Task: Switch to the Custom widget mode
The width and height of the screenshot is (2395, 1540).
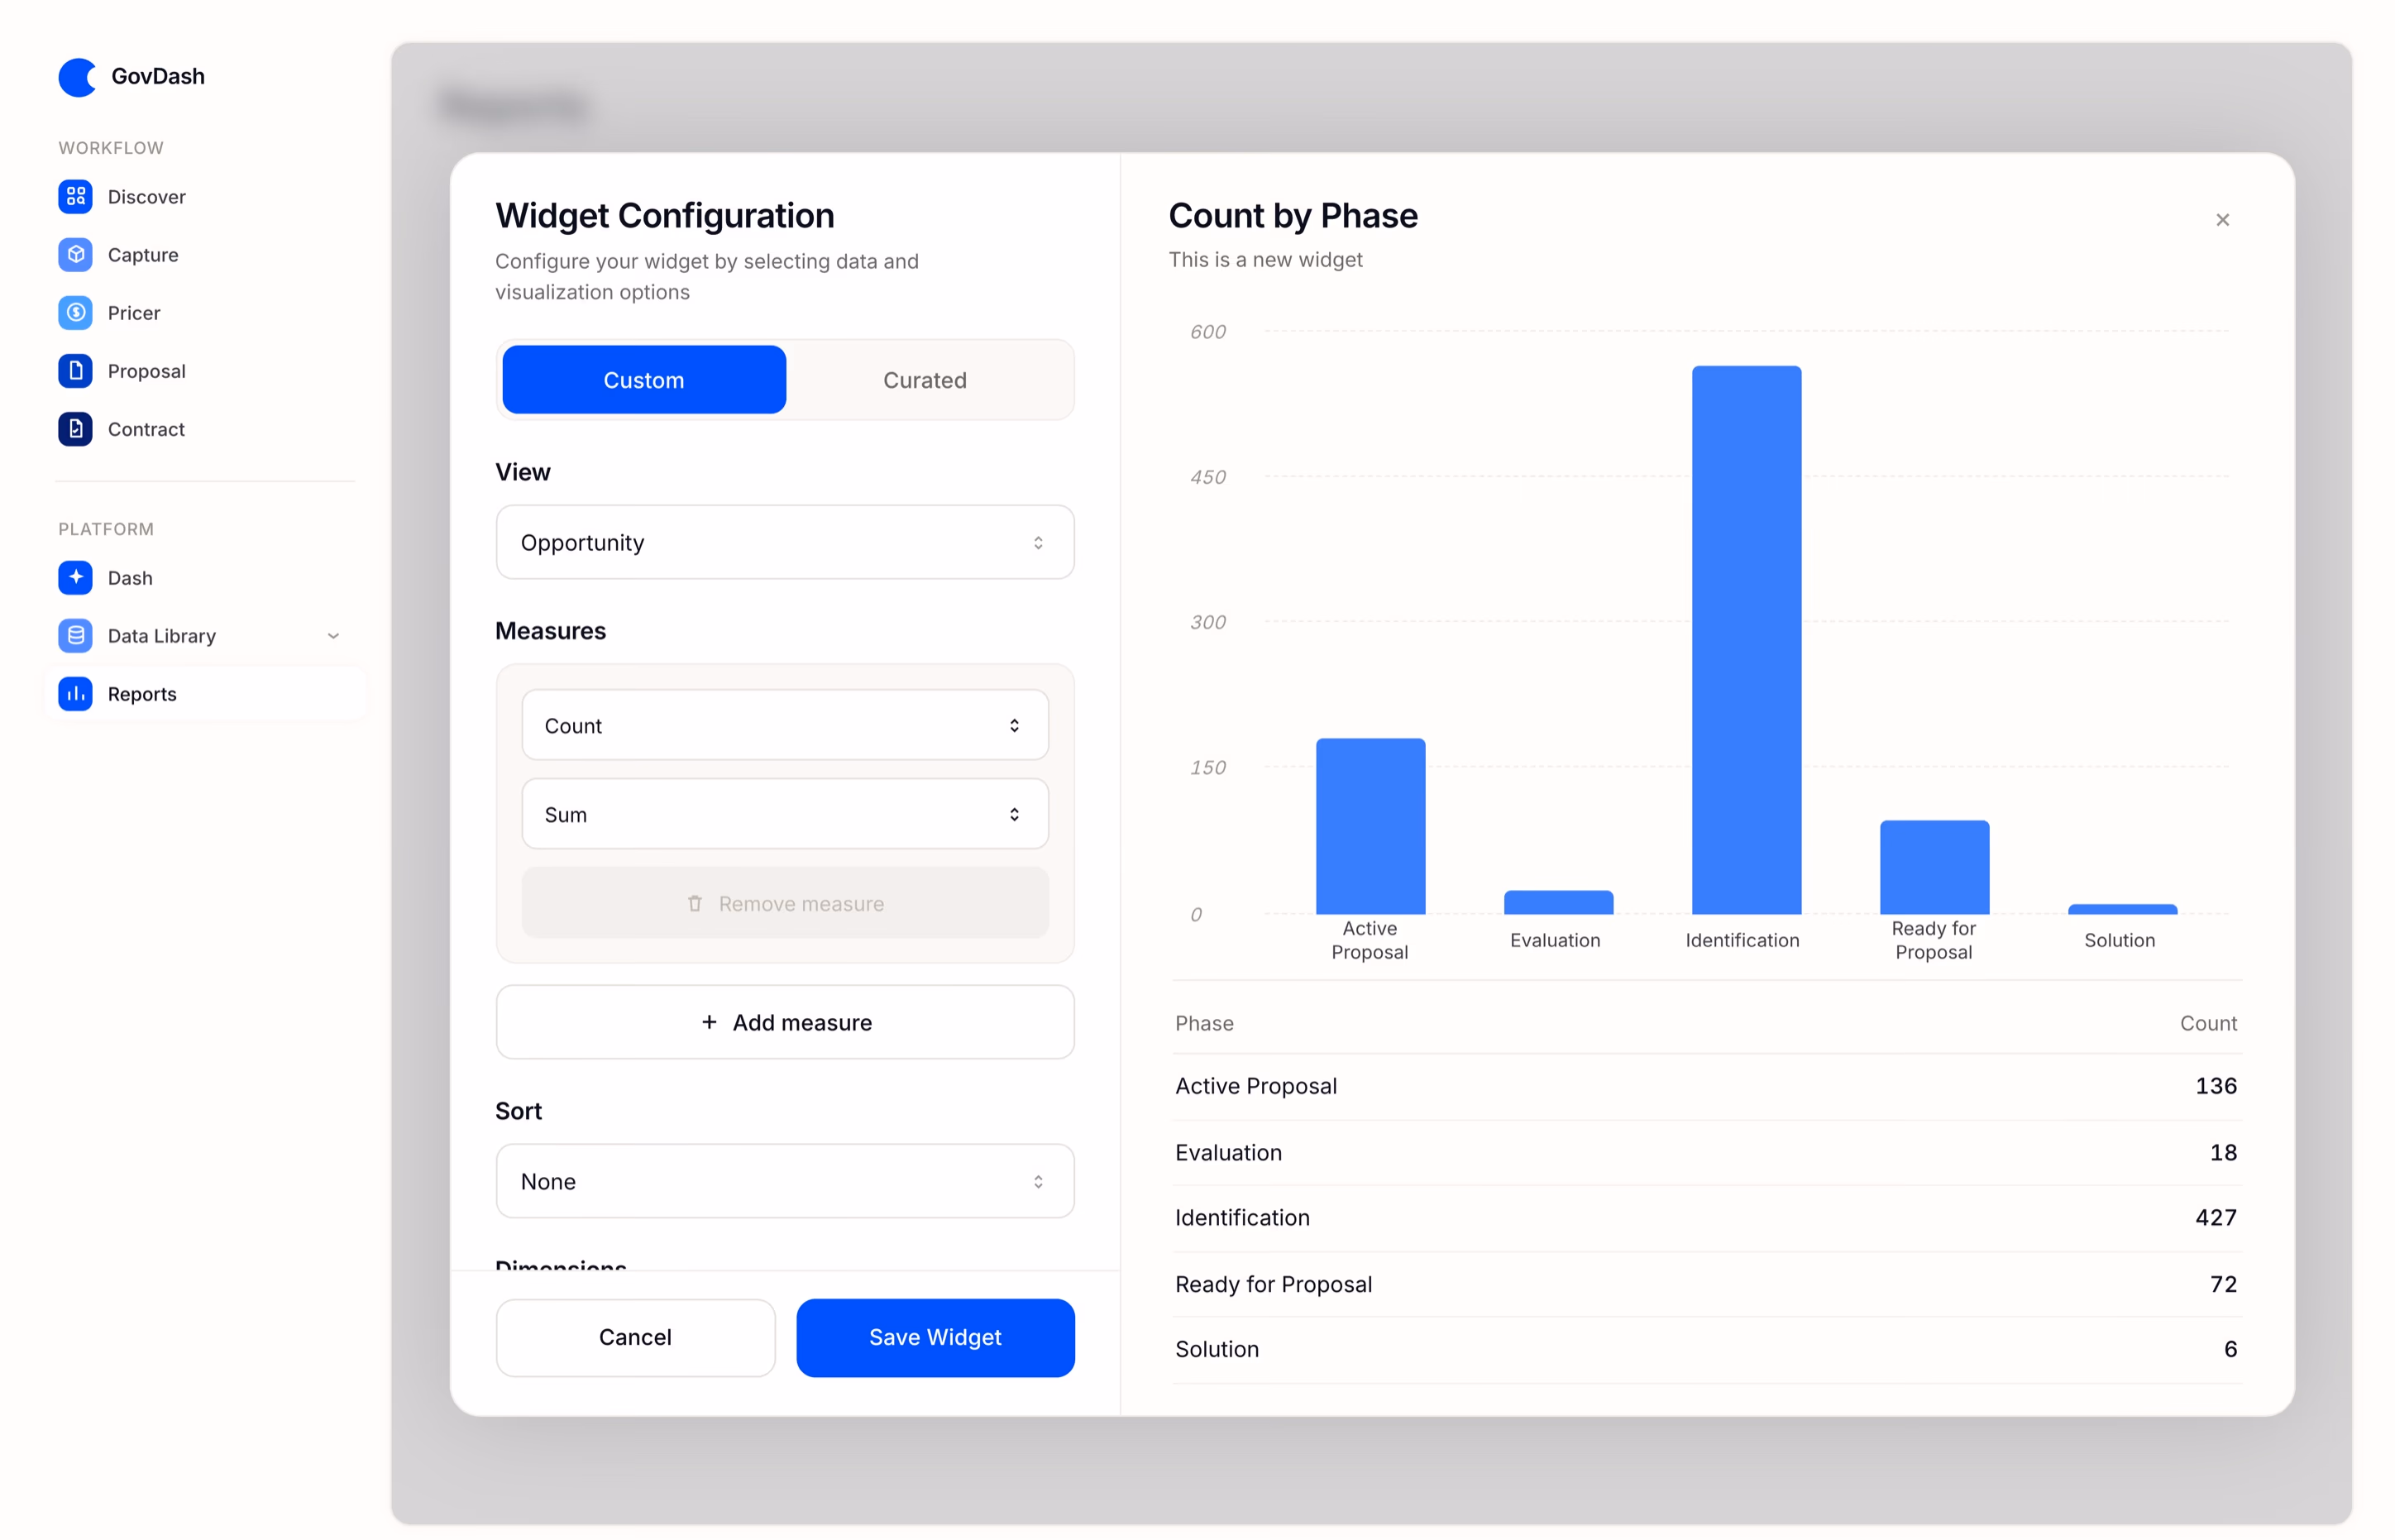Action: pyautogui.click(x=644, y=380)
